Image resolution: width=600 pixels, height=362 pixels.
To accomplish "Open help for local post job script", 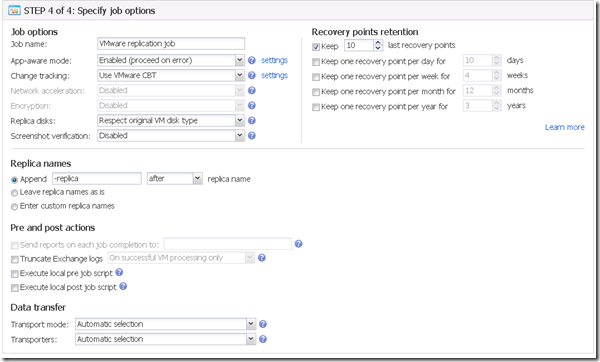I will (123, 286).
